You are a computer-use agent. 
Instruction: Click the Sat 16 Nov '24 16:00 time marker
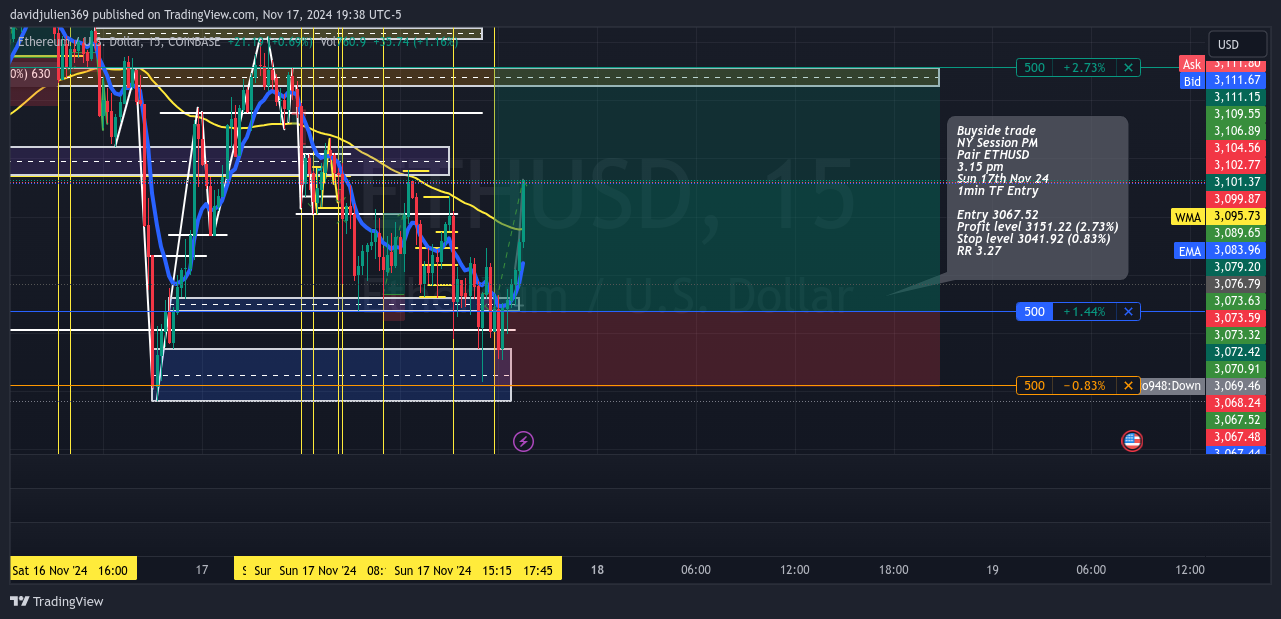73,569
